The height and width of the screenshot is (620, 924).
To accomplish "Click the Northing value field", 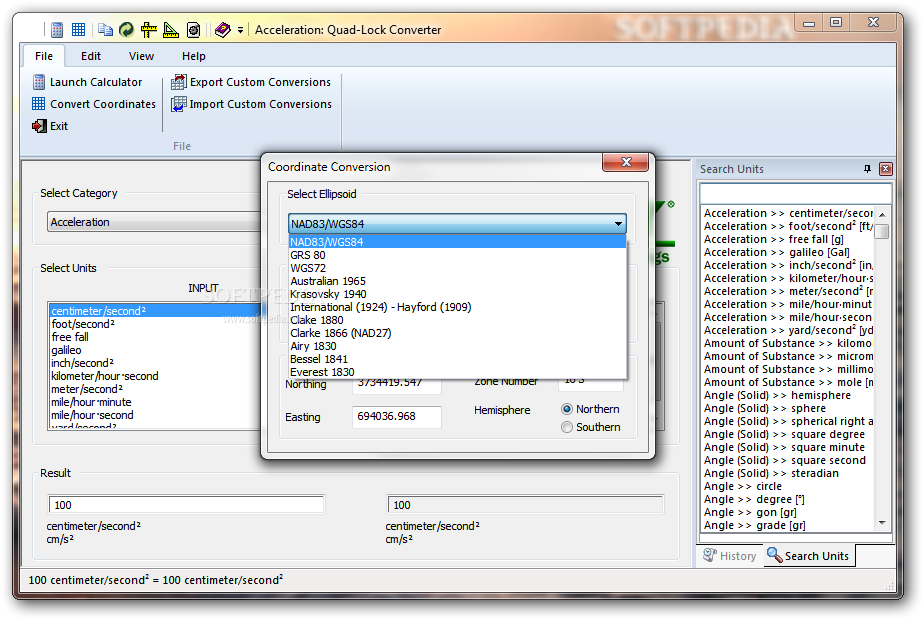I will [397, 386].
